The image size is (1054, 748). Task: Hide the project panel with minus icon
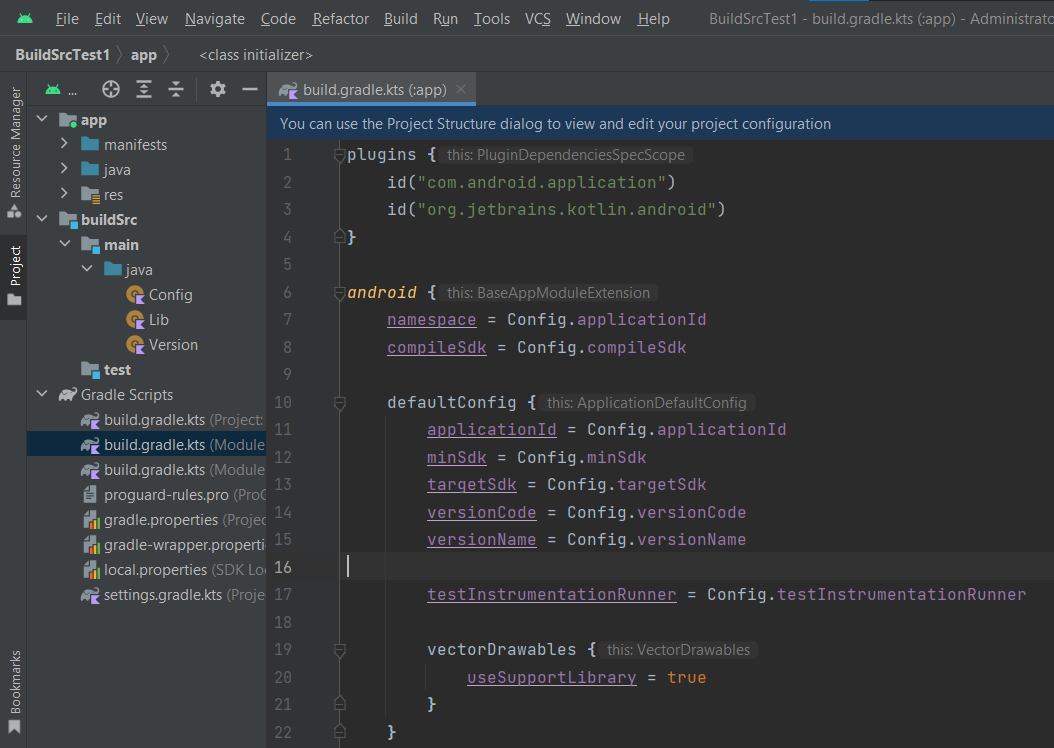coord(249,89)
